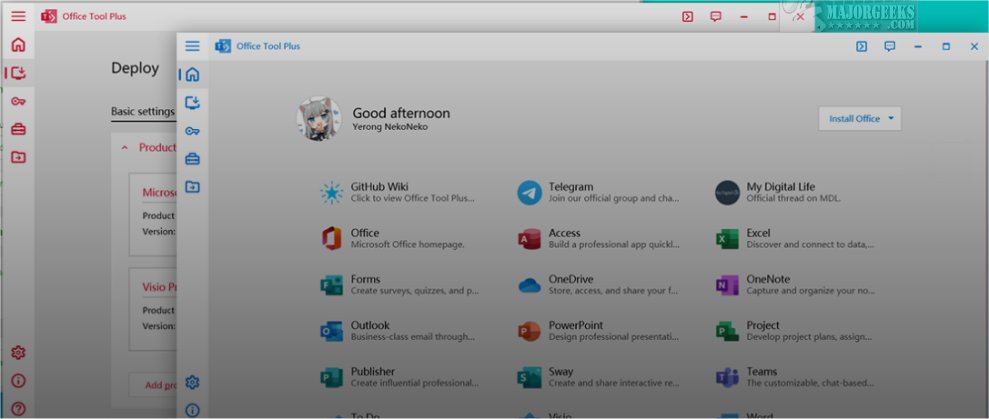This screenshot has width=989, height=419.
Task: Open My Digital Life link title
Action: tap(781, 187)
